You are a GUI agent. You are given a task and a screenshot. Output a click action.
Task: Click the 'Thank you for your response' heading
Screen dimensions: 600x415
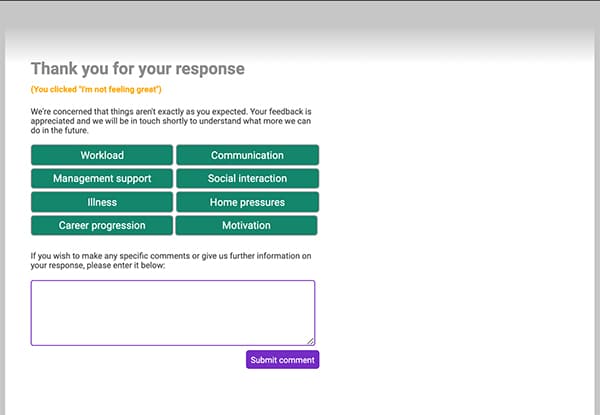[138, 69]
